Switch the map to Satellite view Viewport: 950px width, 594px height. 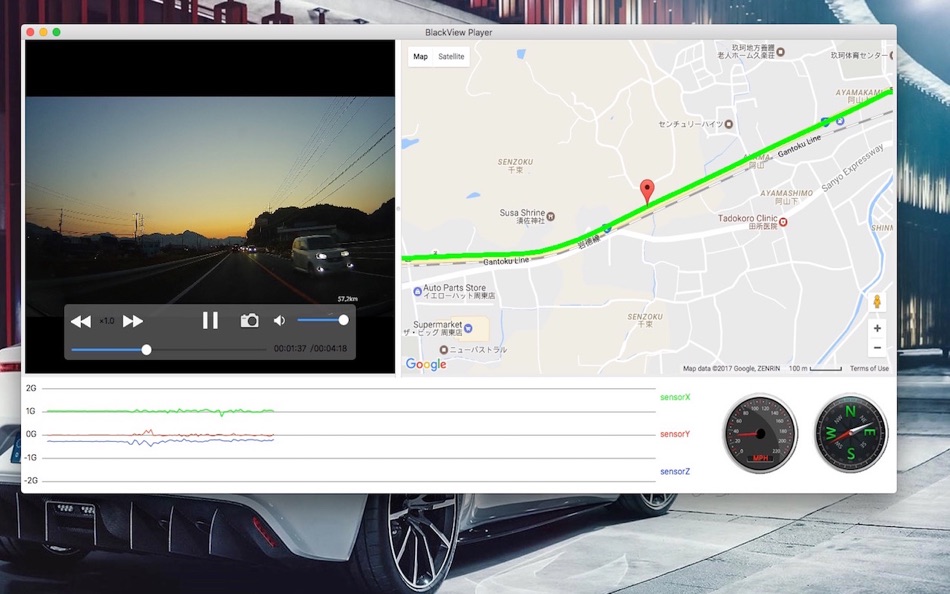coord(451,56)
